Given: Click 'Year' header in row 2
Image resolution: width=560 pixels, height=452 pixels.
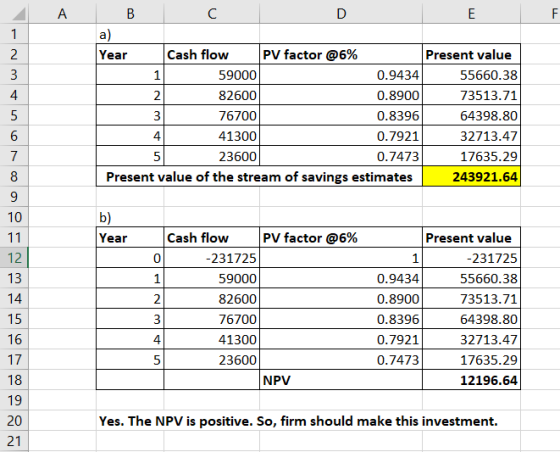Looking at the screenshot, I should point(130,55).
